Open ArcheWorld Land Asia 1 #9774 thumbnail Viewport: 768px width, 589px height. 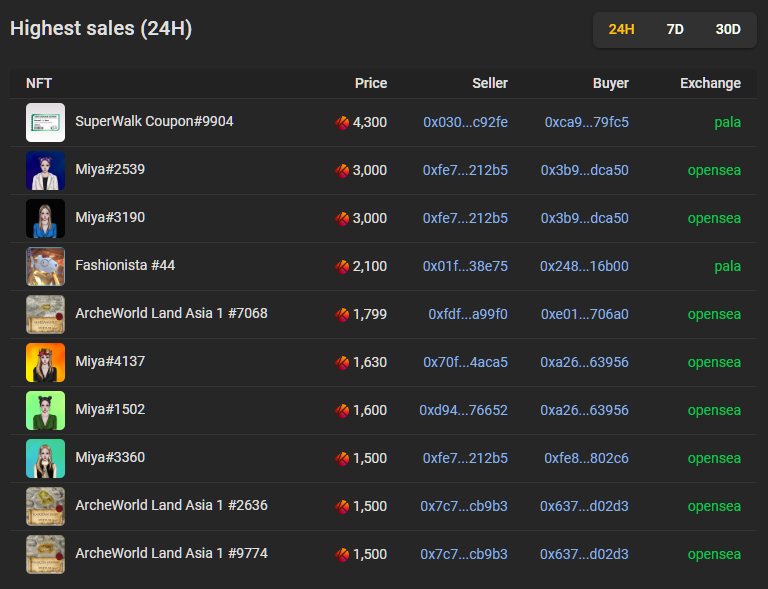pos(46,554)
